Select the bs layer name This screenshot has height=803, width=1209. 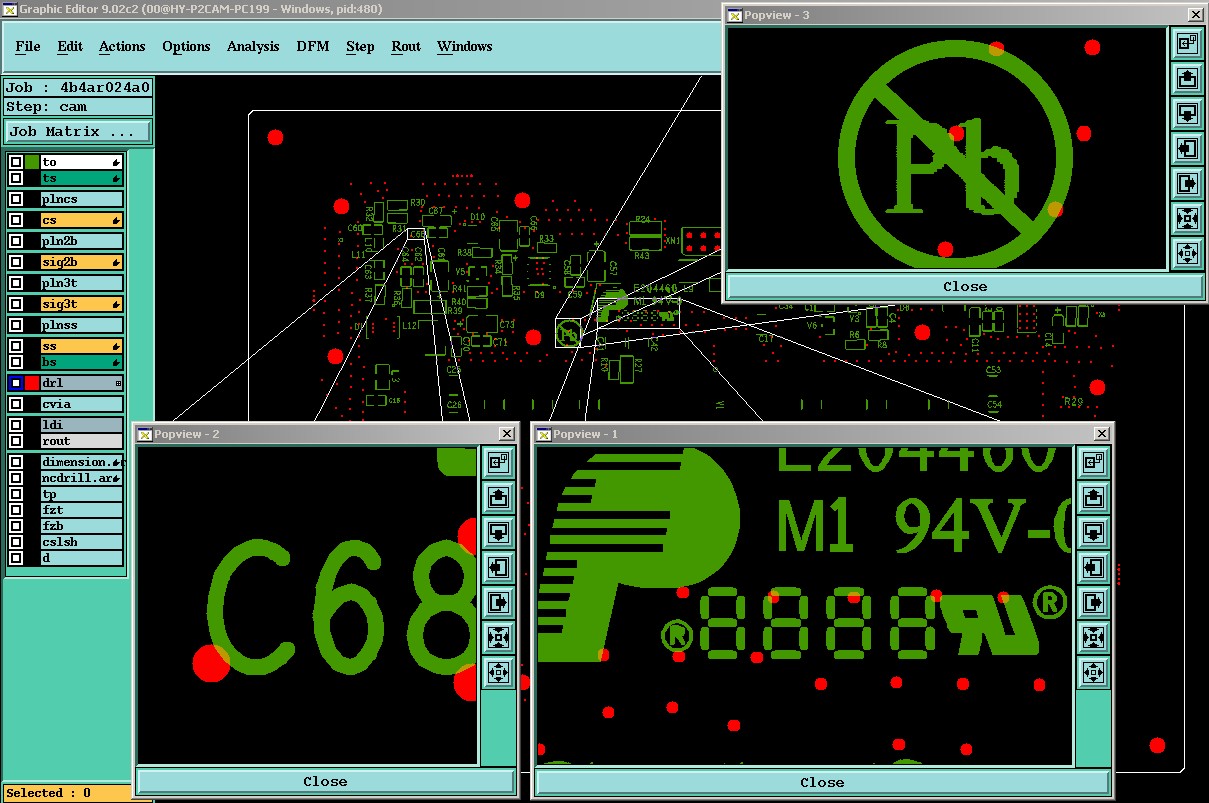(x=82, y=362)
